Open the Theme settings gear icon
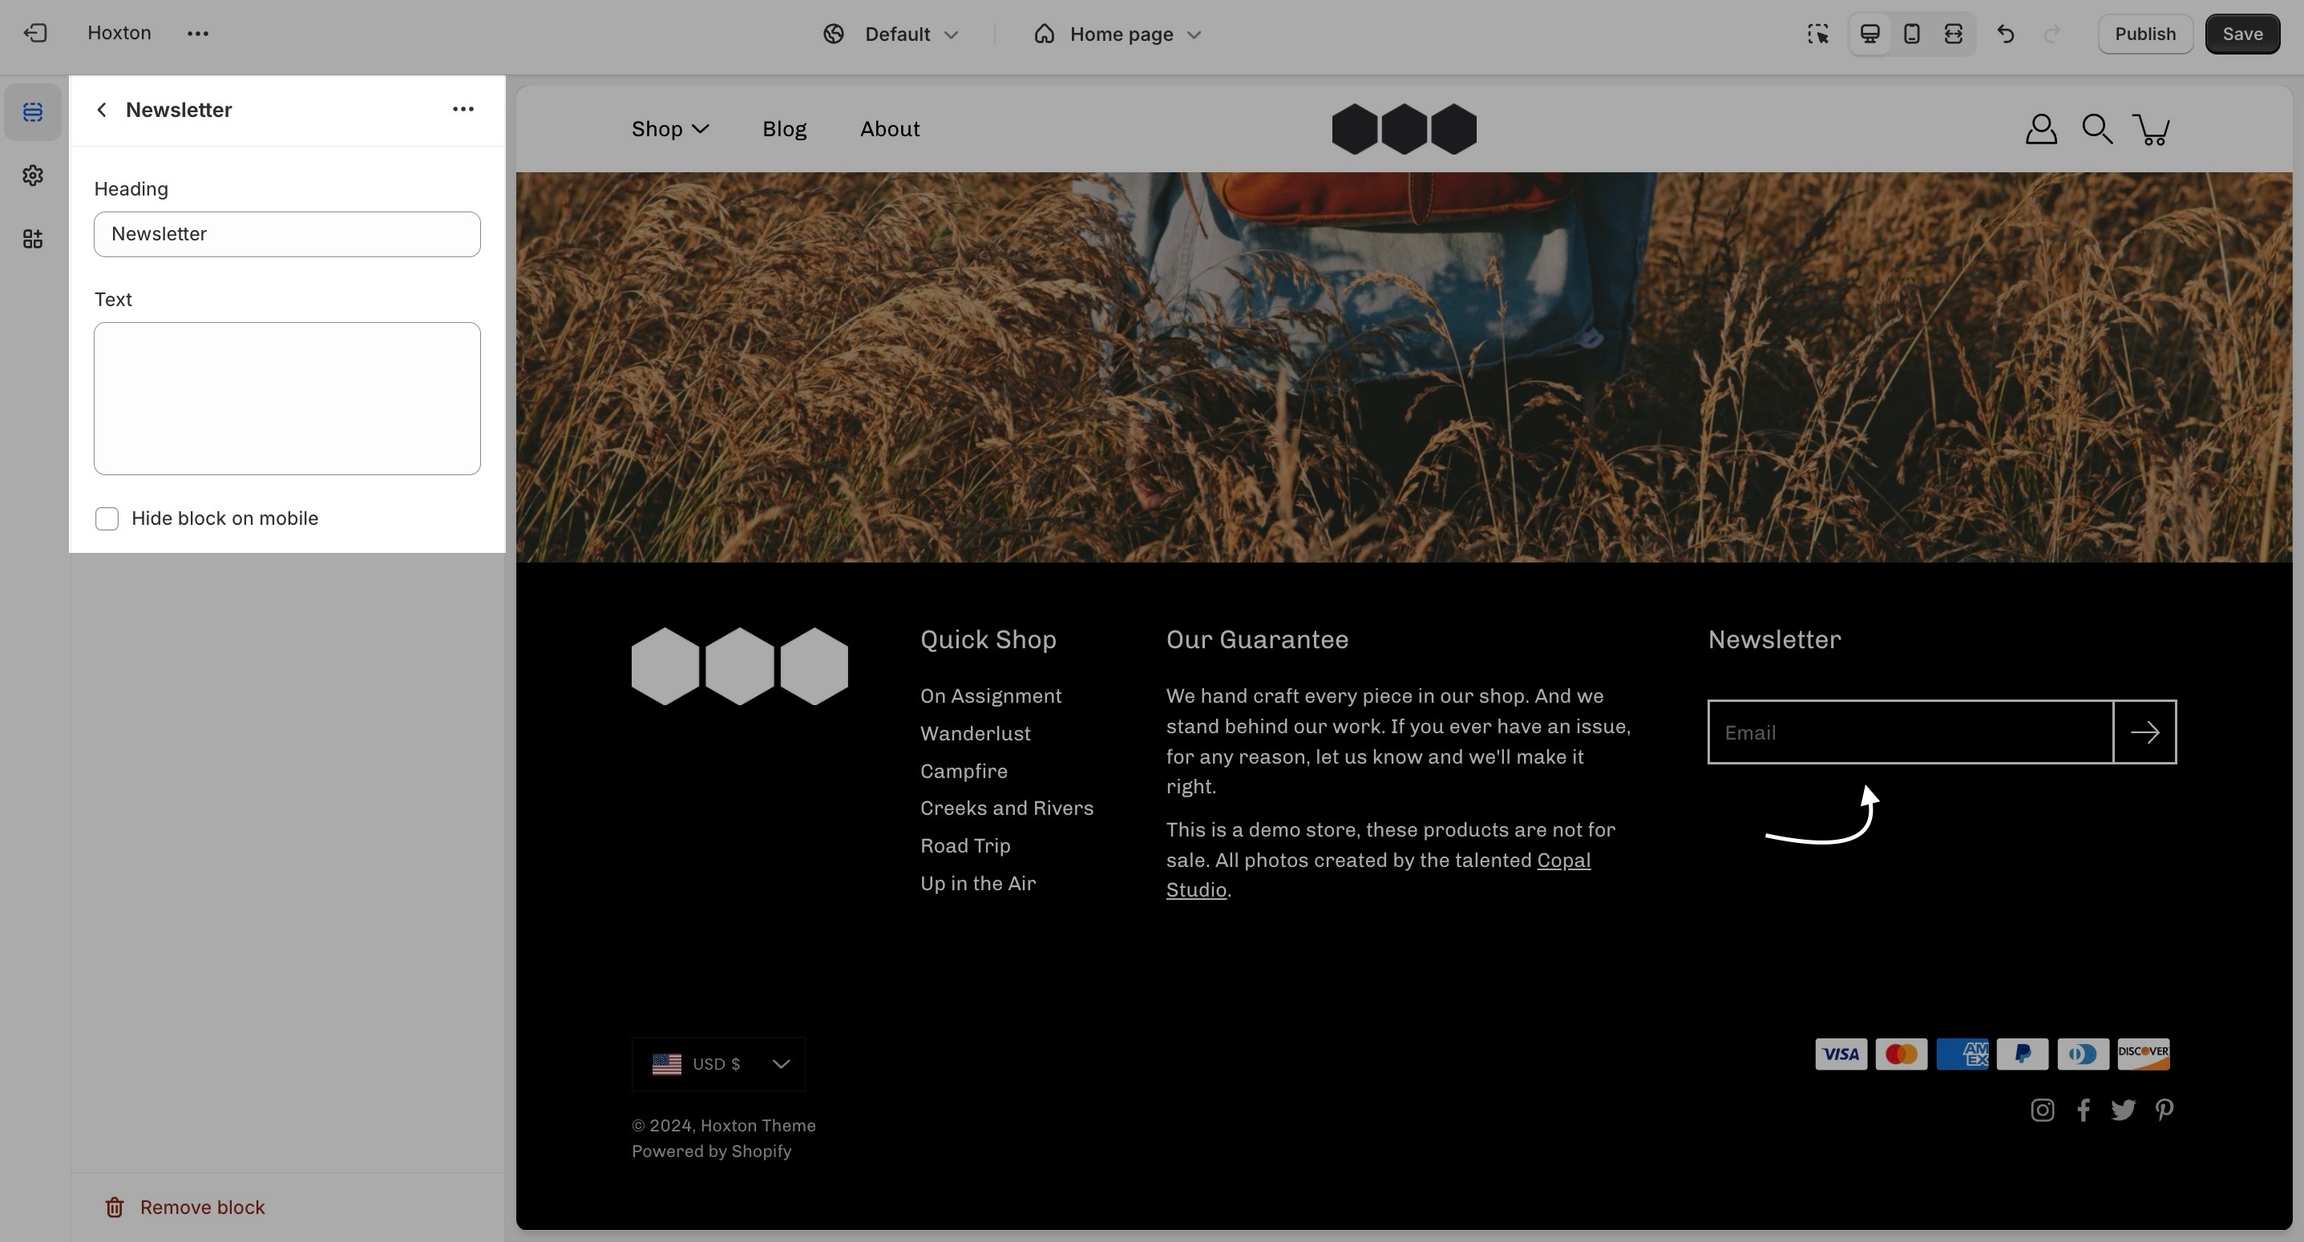Image resolution: width=2304 pixels, height=1242 pixels. tap(33, 176)
